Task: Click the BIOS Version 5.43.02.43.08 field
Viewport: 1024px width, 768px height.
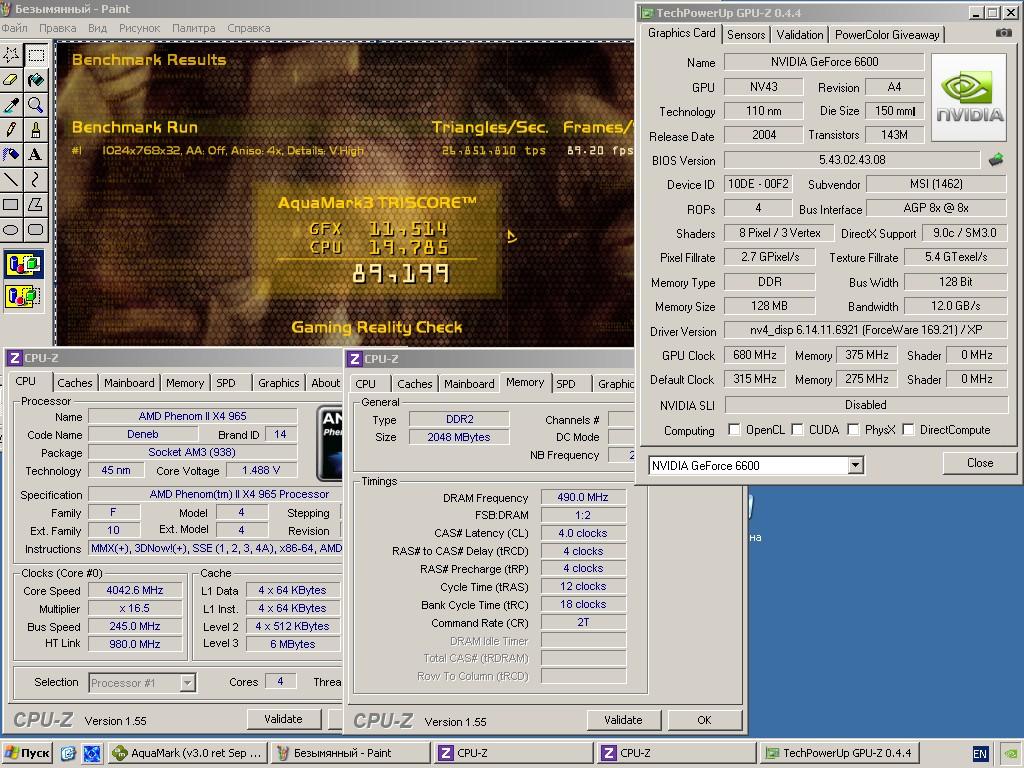Action: pos(852,160)
